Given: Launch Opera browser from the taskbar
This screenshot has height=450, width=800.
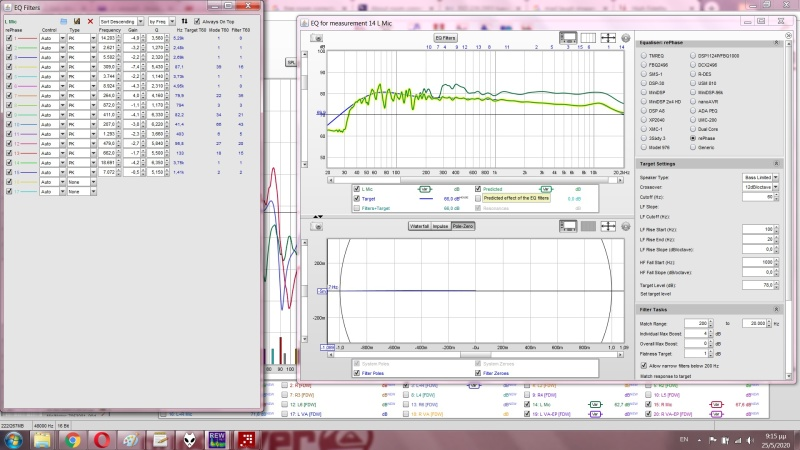Looking at the screenshot, I should pyautogui.click(x=102, y=439).
